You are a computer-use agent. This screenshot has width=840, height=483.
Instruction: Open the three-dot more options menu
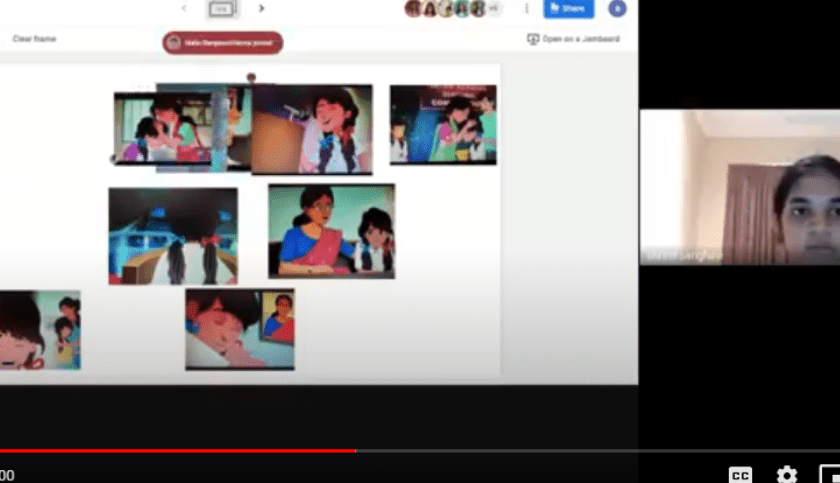coord(527,9)
